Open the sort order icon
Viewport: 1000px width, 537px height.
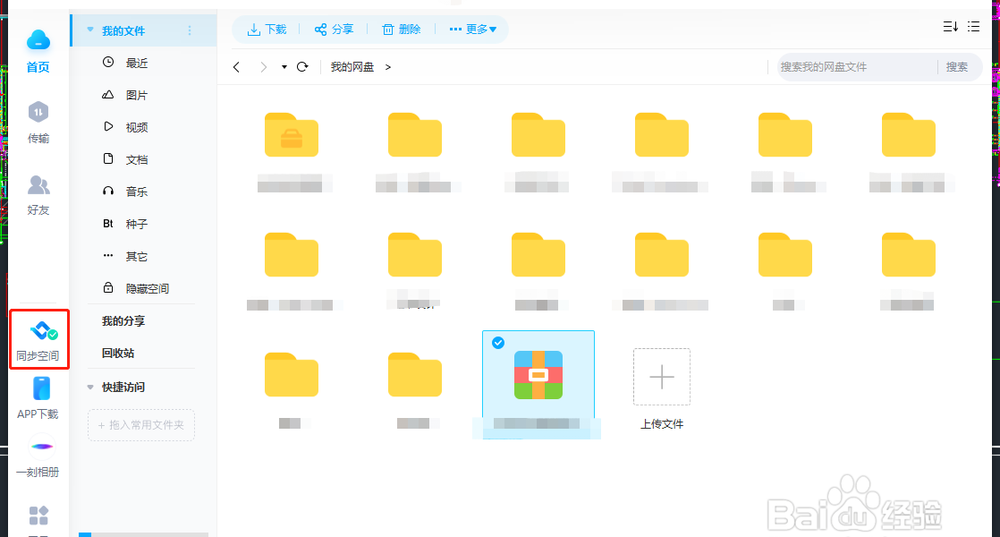pos(950,26)
